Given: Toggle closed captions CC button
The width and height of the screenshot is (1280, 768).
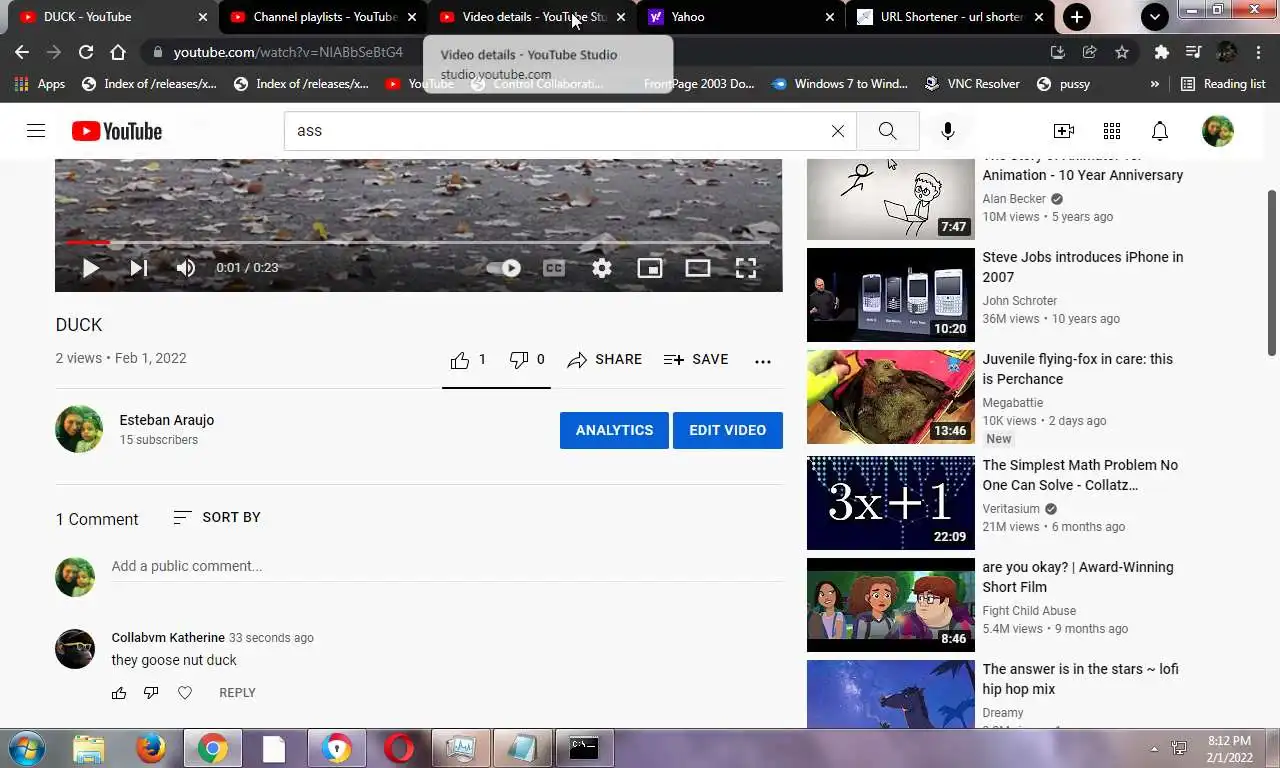Looking at the screenshot, I should [x=554, y=268].
